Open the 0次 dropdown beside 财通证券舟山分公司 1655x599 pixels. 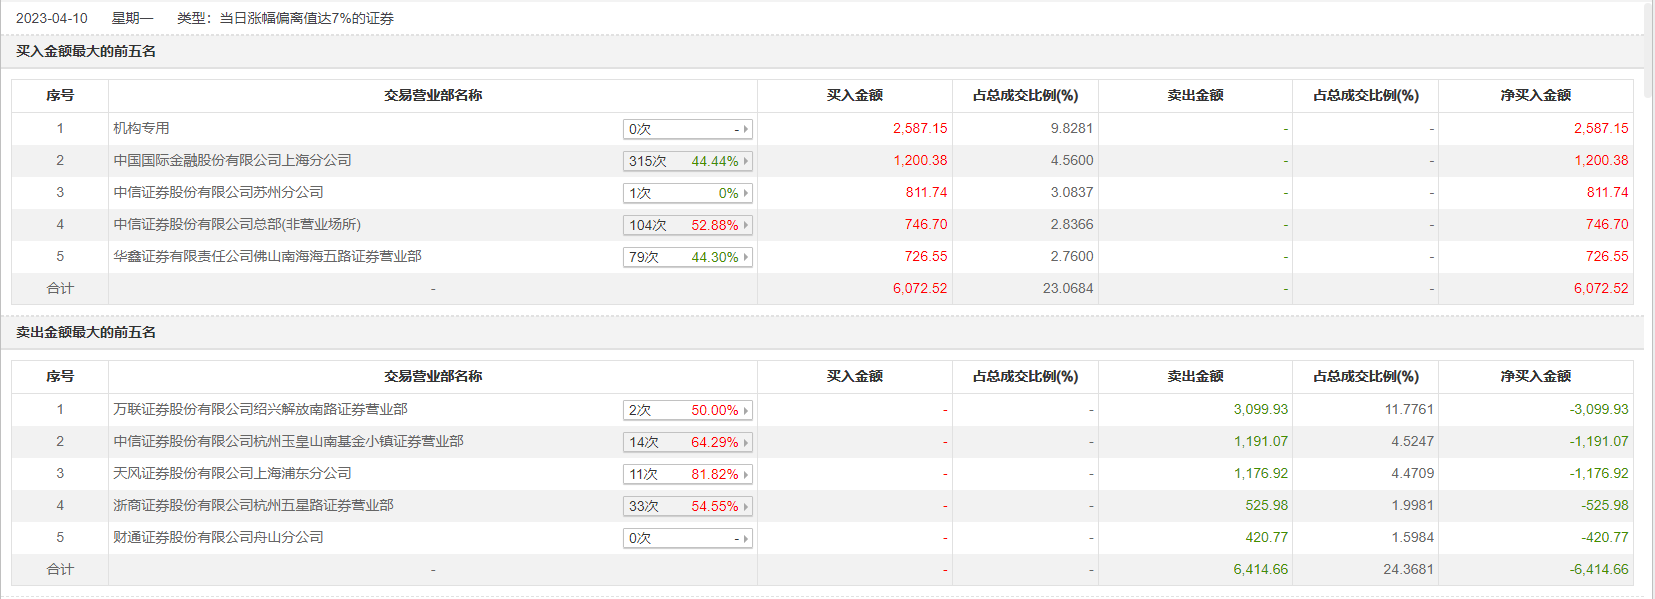[745, 538]
